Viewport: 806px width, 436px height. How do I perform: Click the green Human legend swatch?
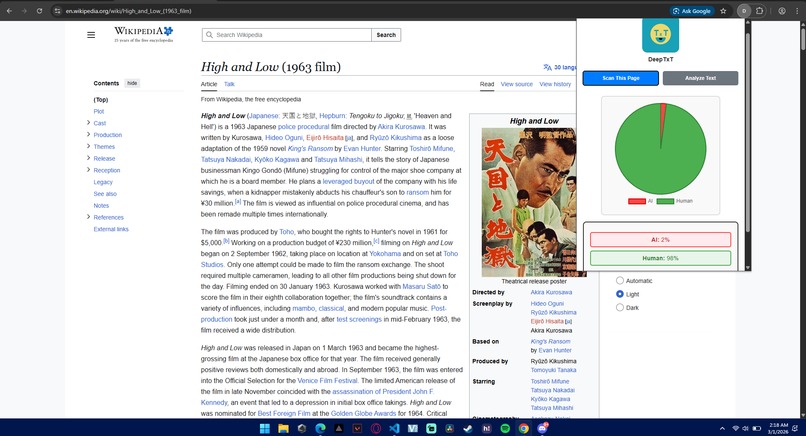click(665, 201)
